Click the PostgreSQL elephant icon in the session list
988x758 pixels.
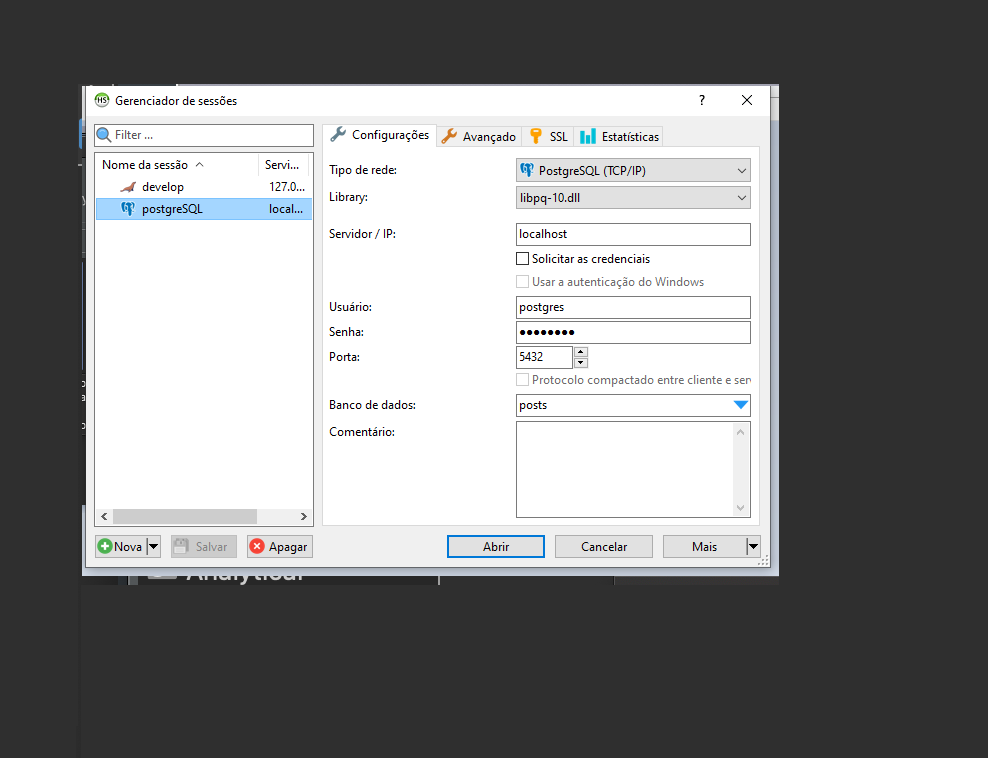[128, 209]
